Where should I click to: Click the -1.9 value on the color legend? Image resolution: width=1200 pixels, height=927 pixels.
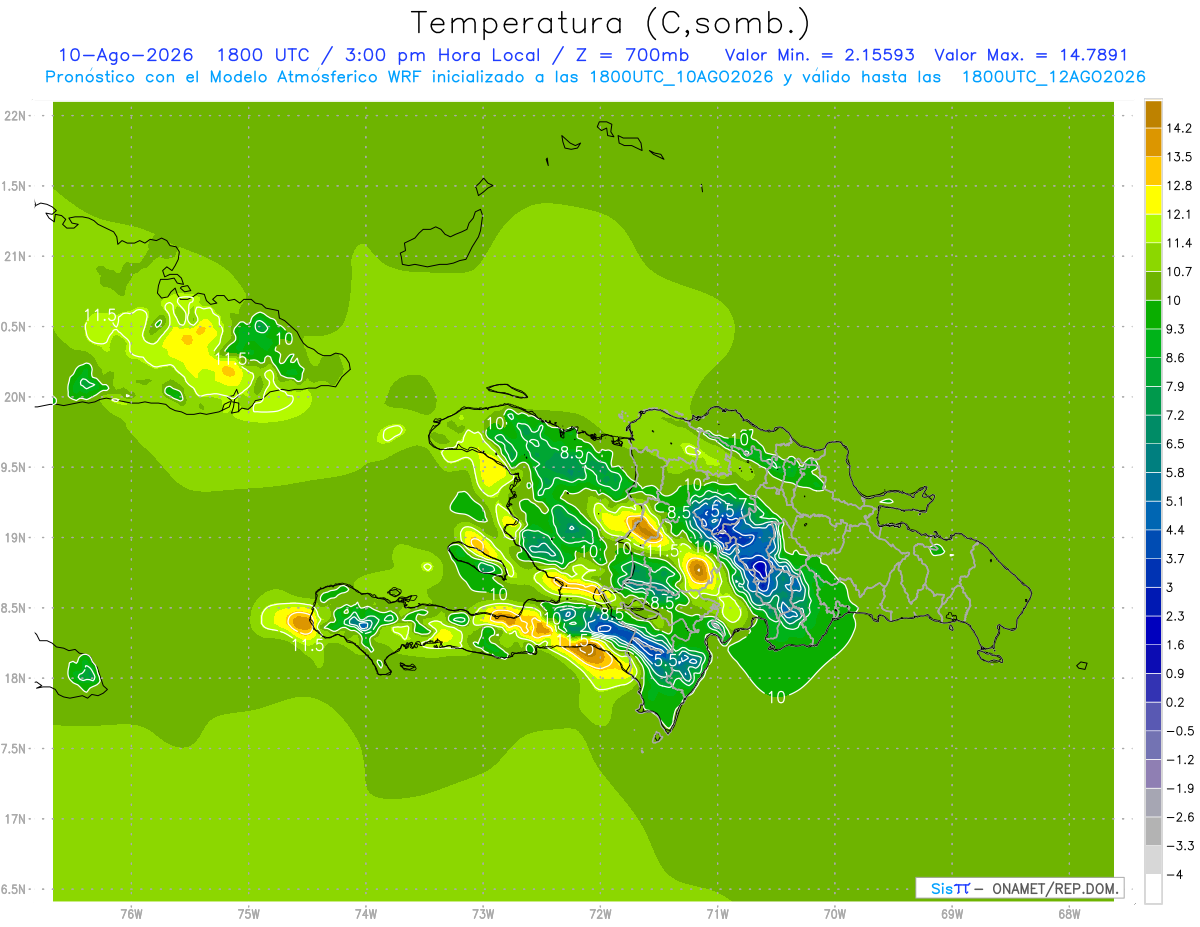(1179, 788)
